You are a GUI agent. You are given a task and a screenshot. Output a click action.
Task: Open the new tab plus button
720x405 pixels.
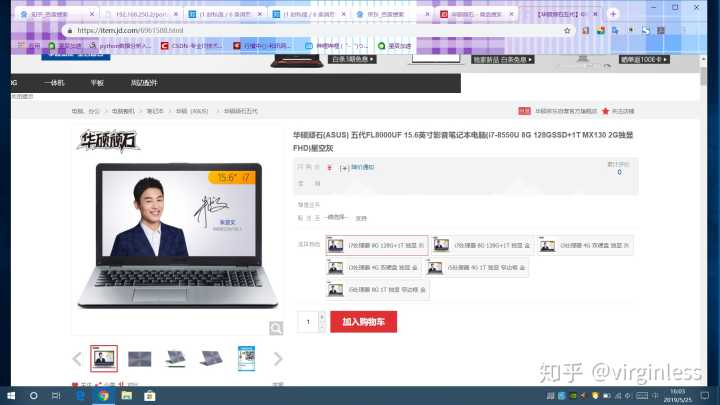pyautogui.click(x=613, y=14)
